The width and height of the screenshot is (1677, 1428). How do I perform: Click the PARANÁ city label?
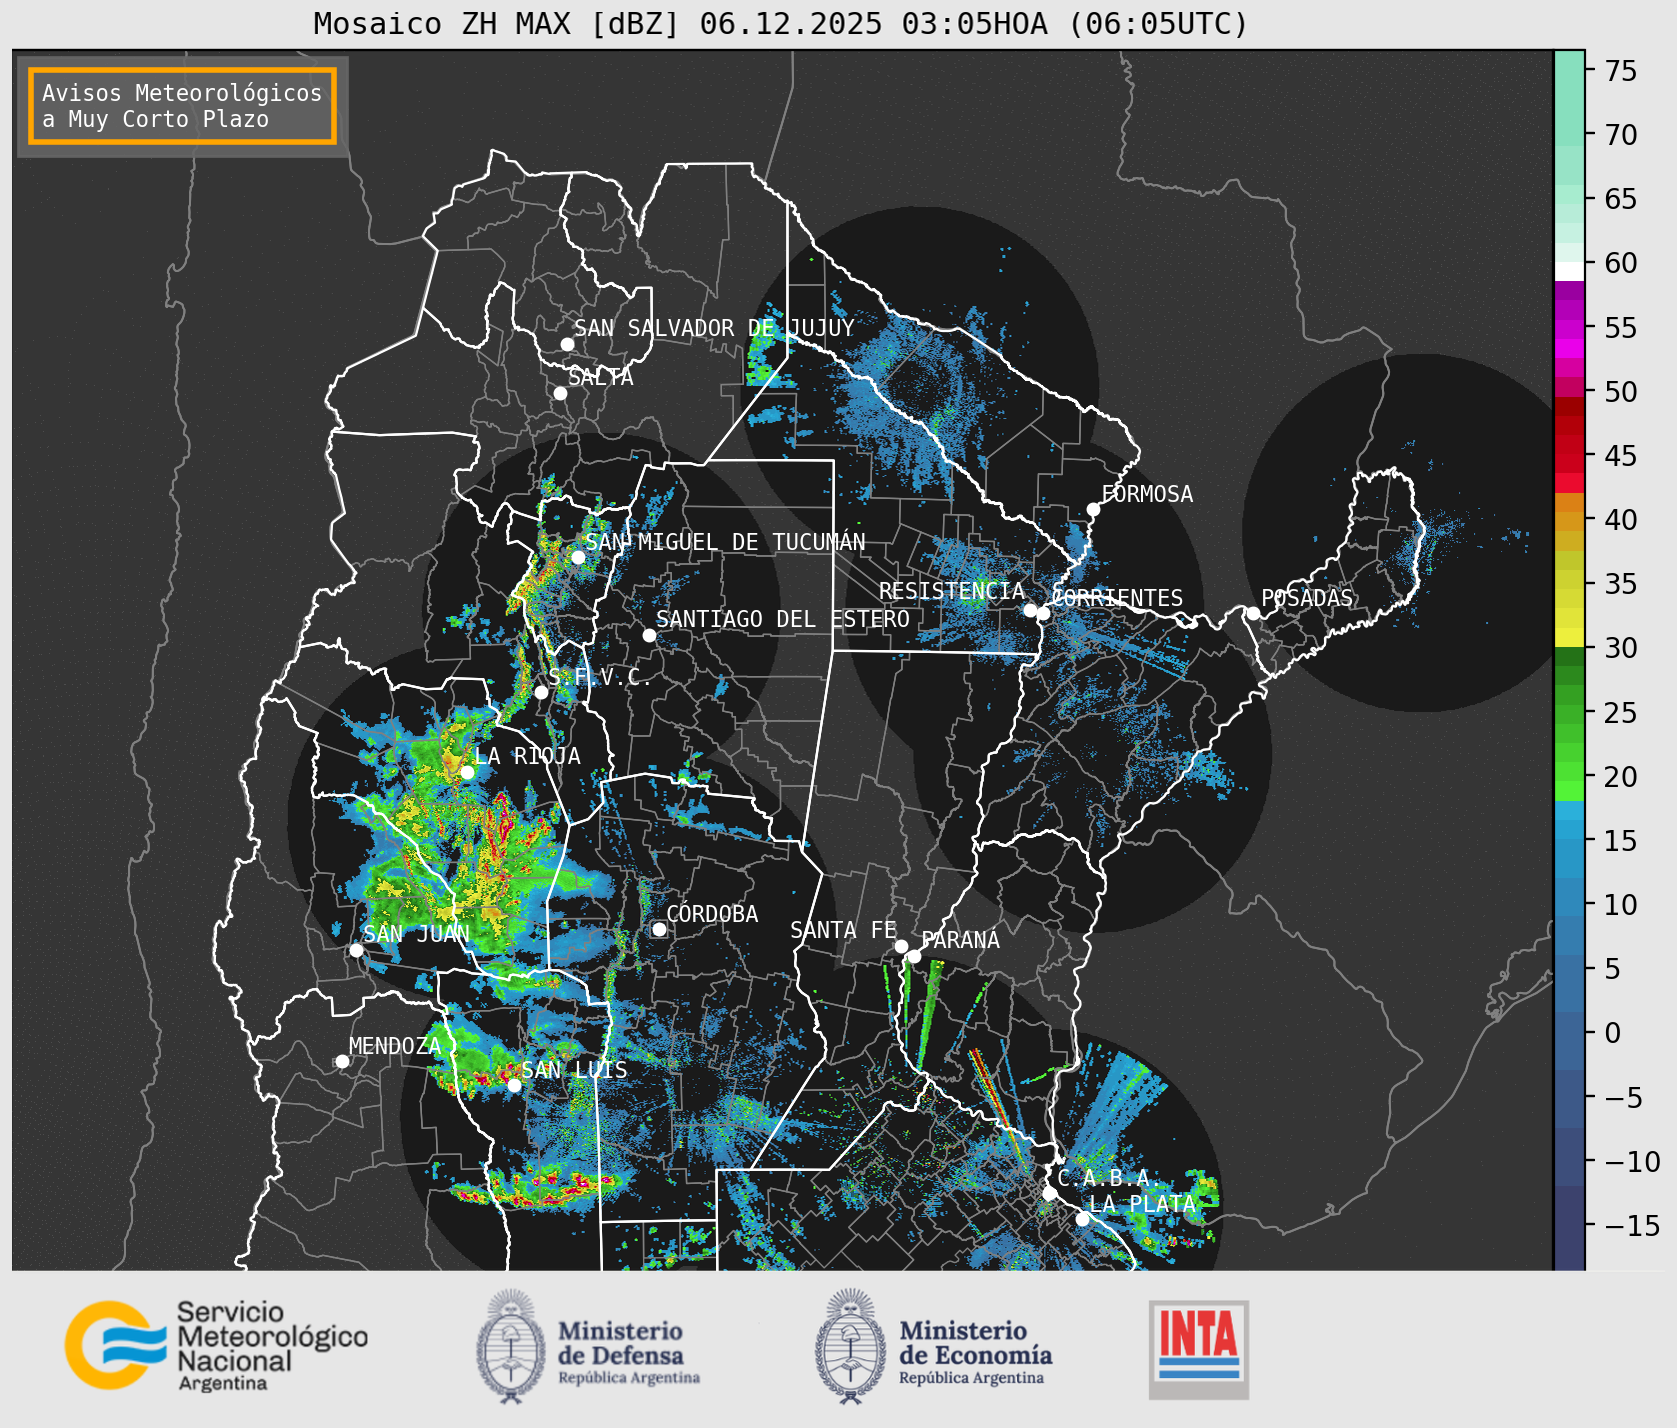[x=960, y=940]
